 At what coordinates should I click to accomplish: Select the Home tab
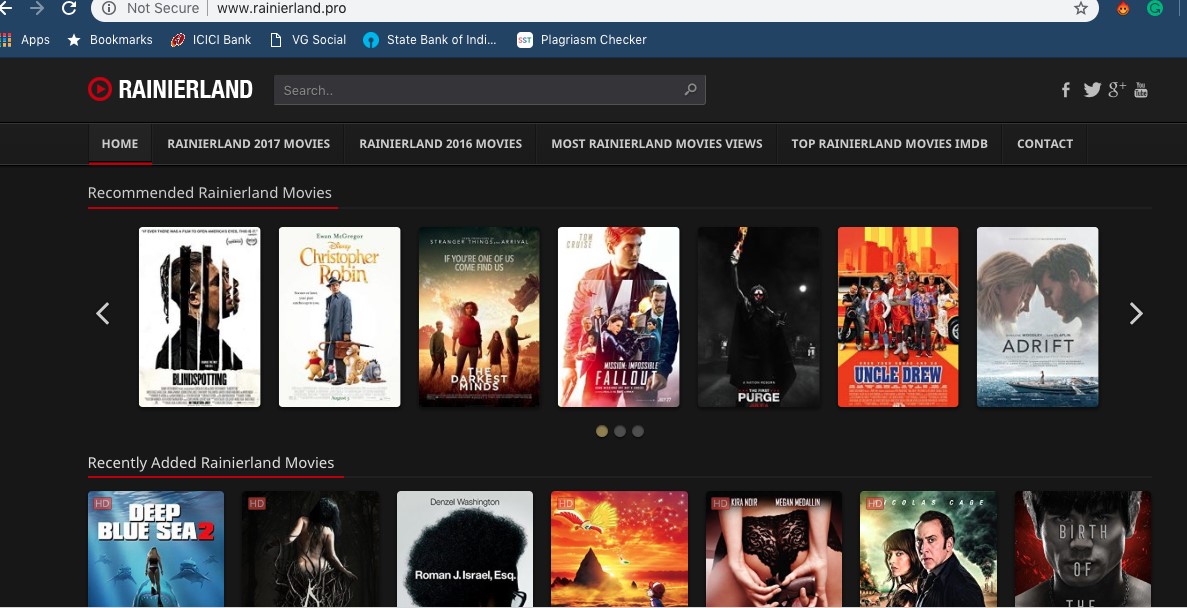[x=120, y=144]
